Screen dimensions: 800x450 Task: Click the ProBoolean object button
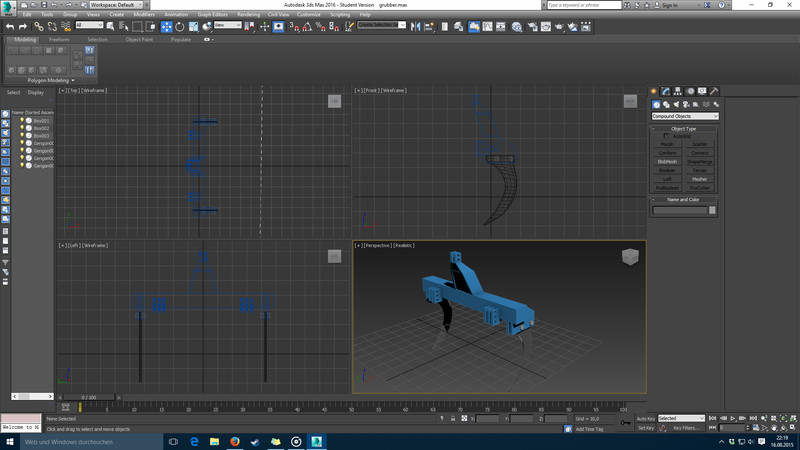coord(667,187)
